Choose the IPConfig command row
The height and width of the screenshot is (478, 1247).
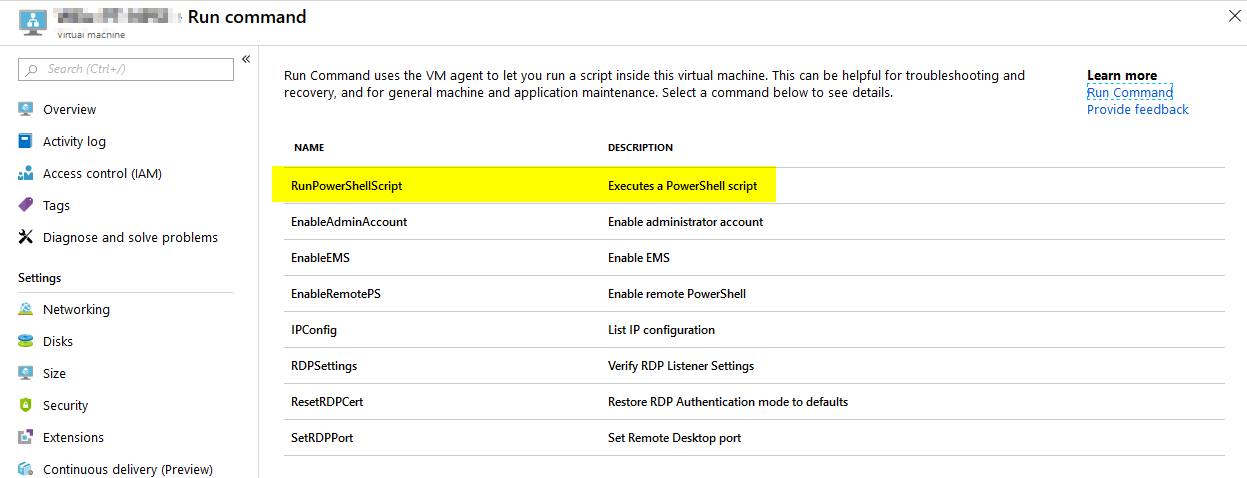click(314, 330)
